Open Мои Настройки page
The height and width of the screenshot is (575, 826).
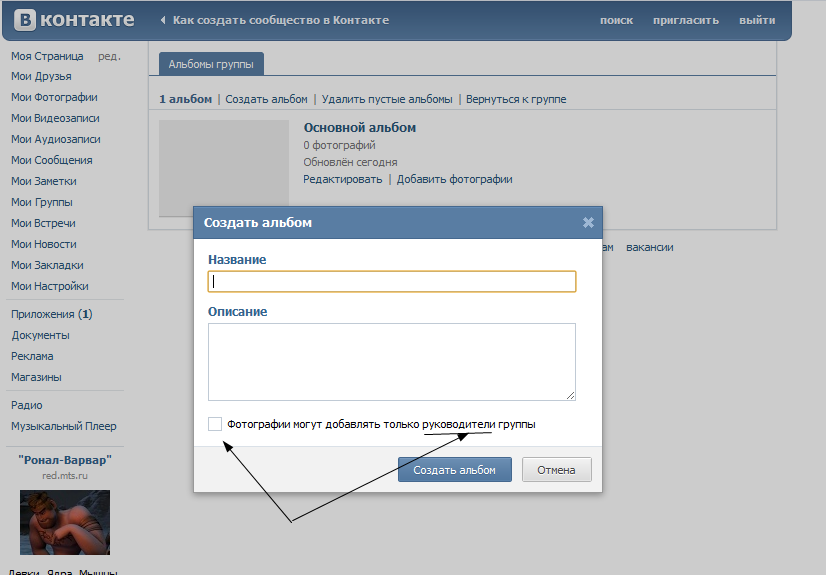click(49, 287)
